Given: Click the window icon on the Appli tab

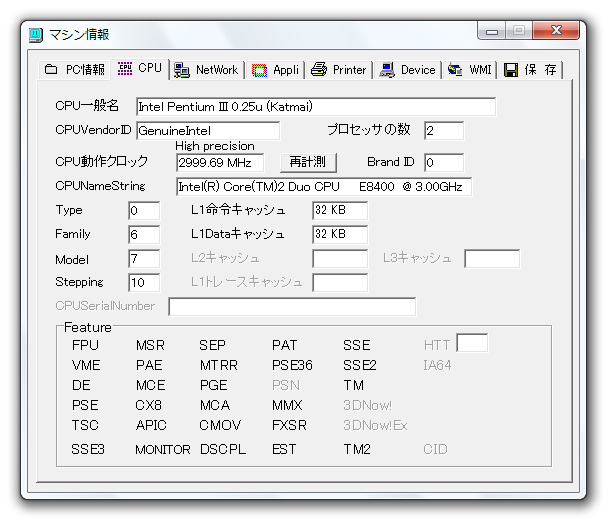Looking at the screenshot, I should (x=259, y=70).
